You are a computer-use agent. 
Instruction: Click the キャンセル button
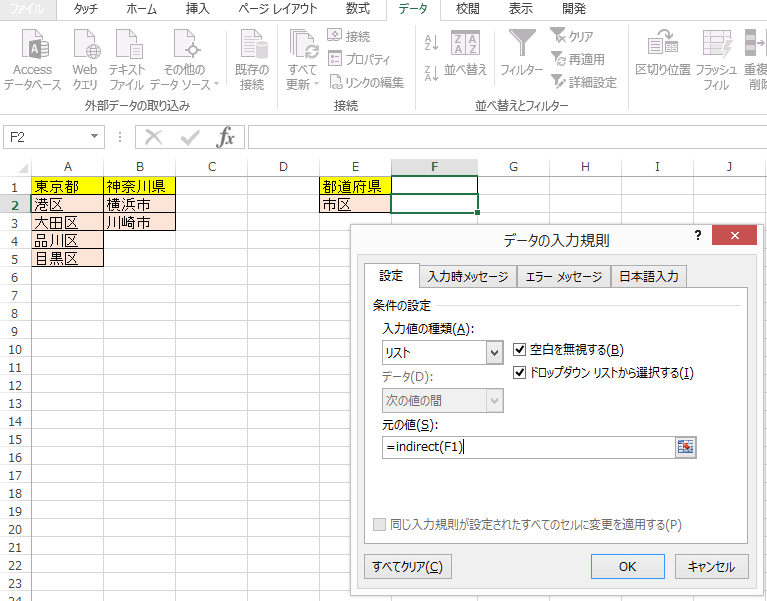click(x=711, y=567)
